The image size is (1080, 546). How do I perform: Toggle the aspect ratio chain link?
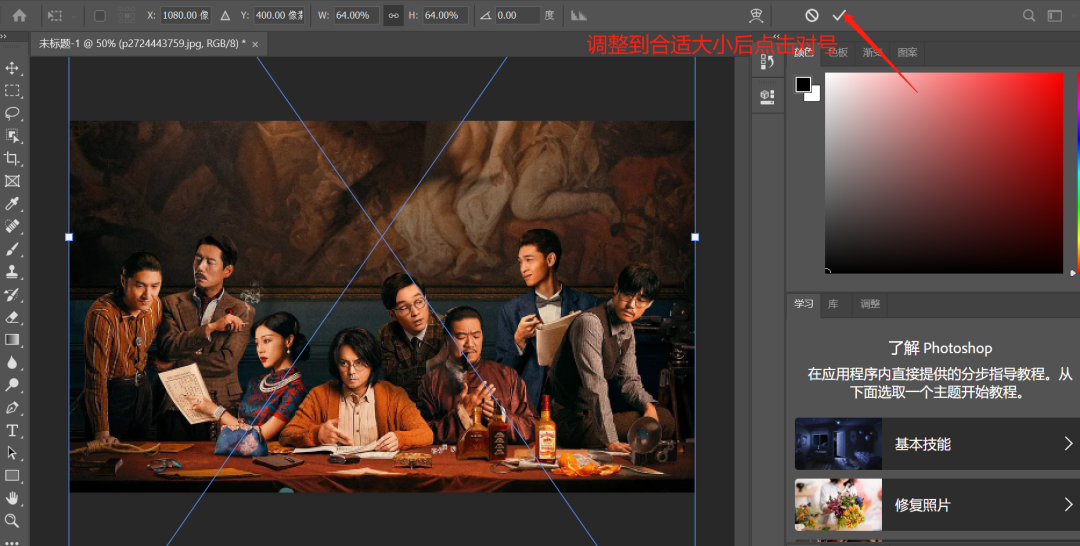[x=394, y=16]
